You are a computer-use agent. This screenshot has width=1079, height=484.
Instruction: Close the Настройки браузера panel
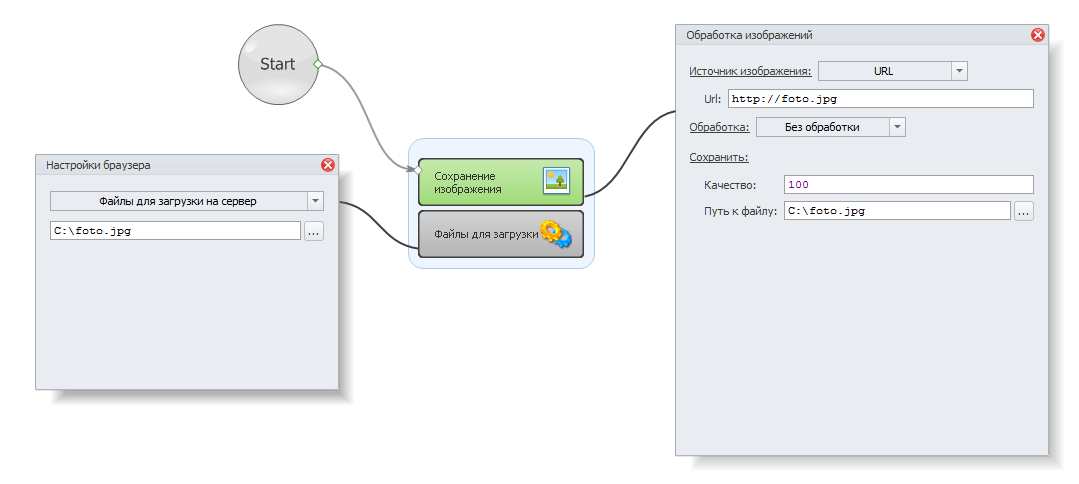coord(328,165)
